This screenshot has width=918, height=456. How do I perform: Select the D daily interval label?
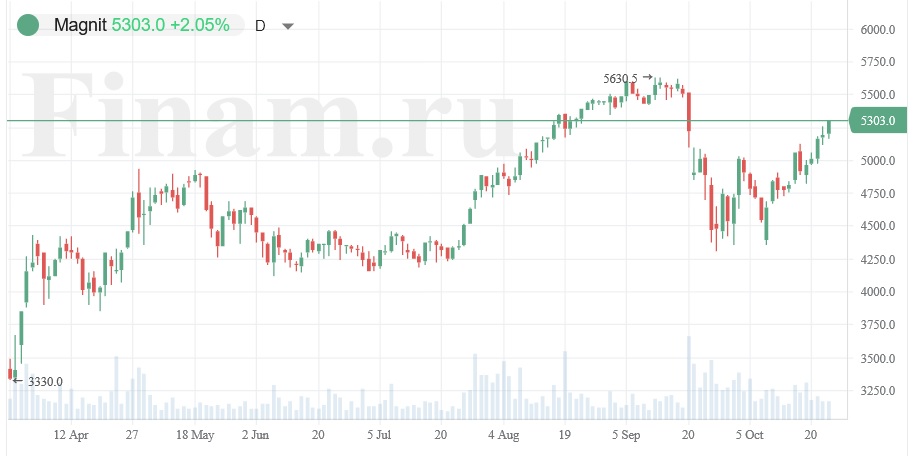[x=260, y=25]
